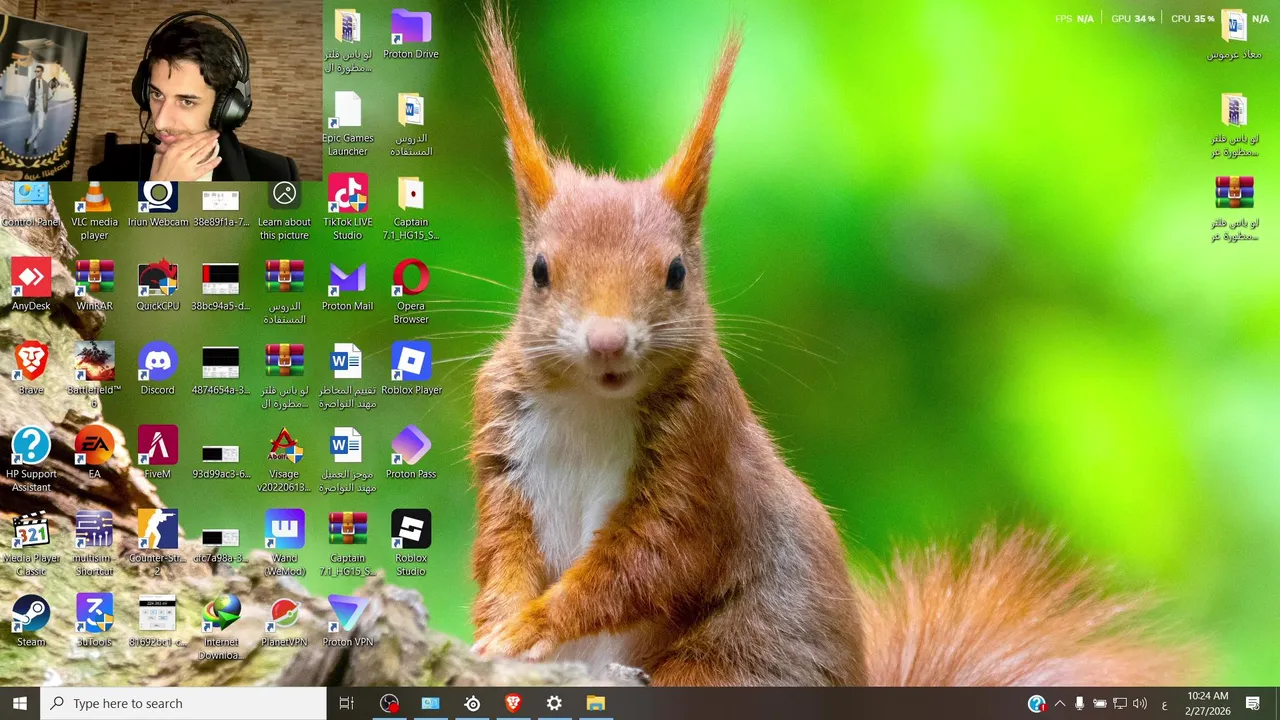Click the HP help tray icon
Screen dimensions: 1280x720
1037,703
